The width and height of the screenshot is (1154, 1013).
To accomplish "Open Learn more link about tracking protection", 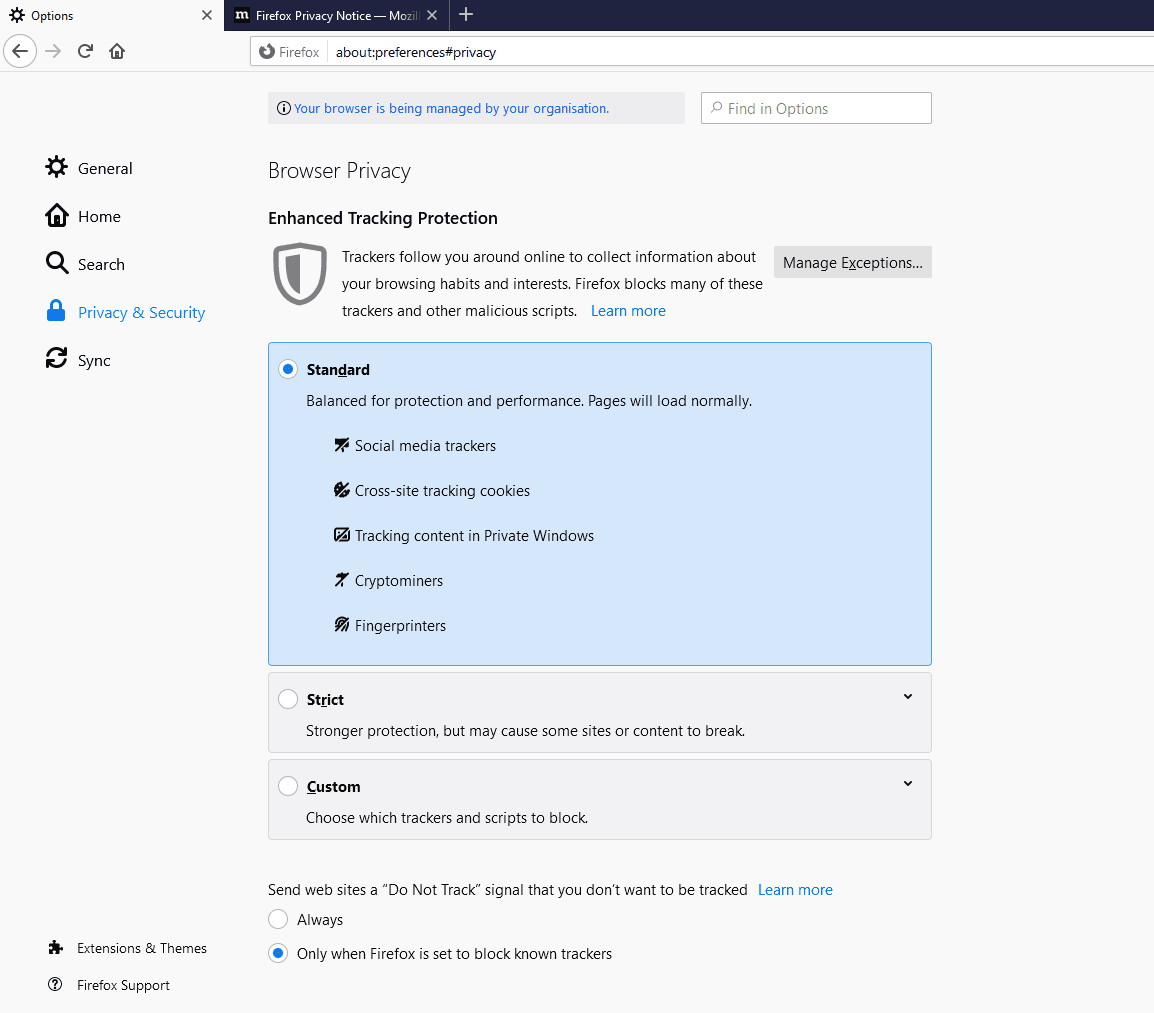I will click(628, 311).
